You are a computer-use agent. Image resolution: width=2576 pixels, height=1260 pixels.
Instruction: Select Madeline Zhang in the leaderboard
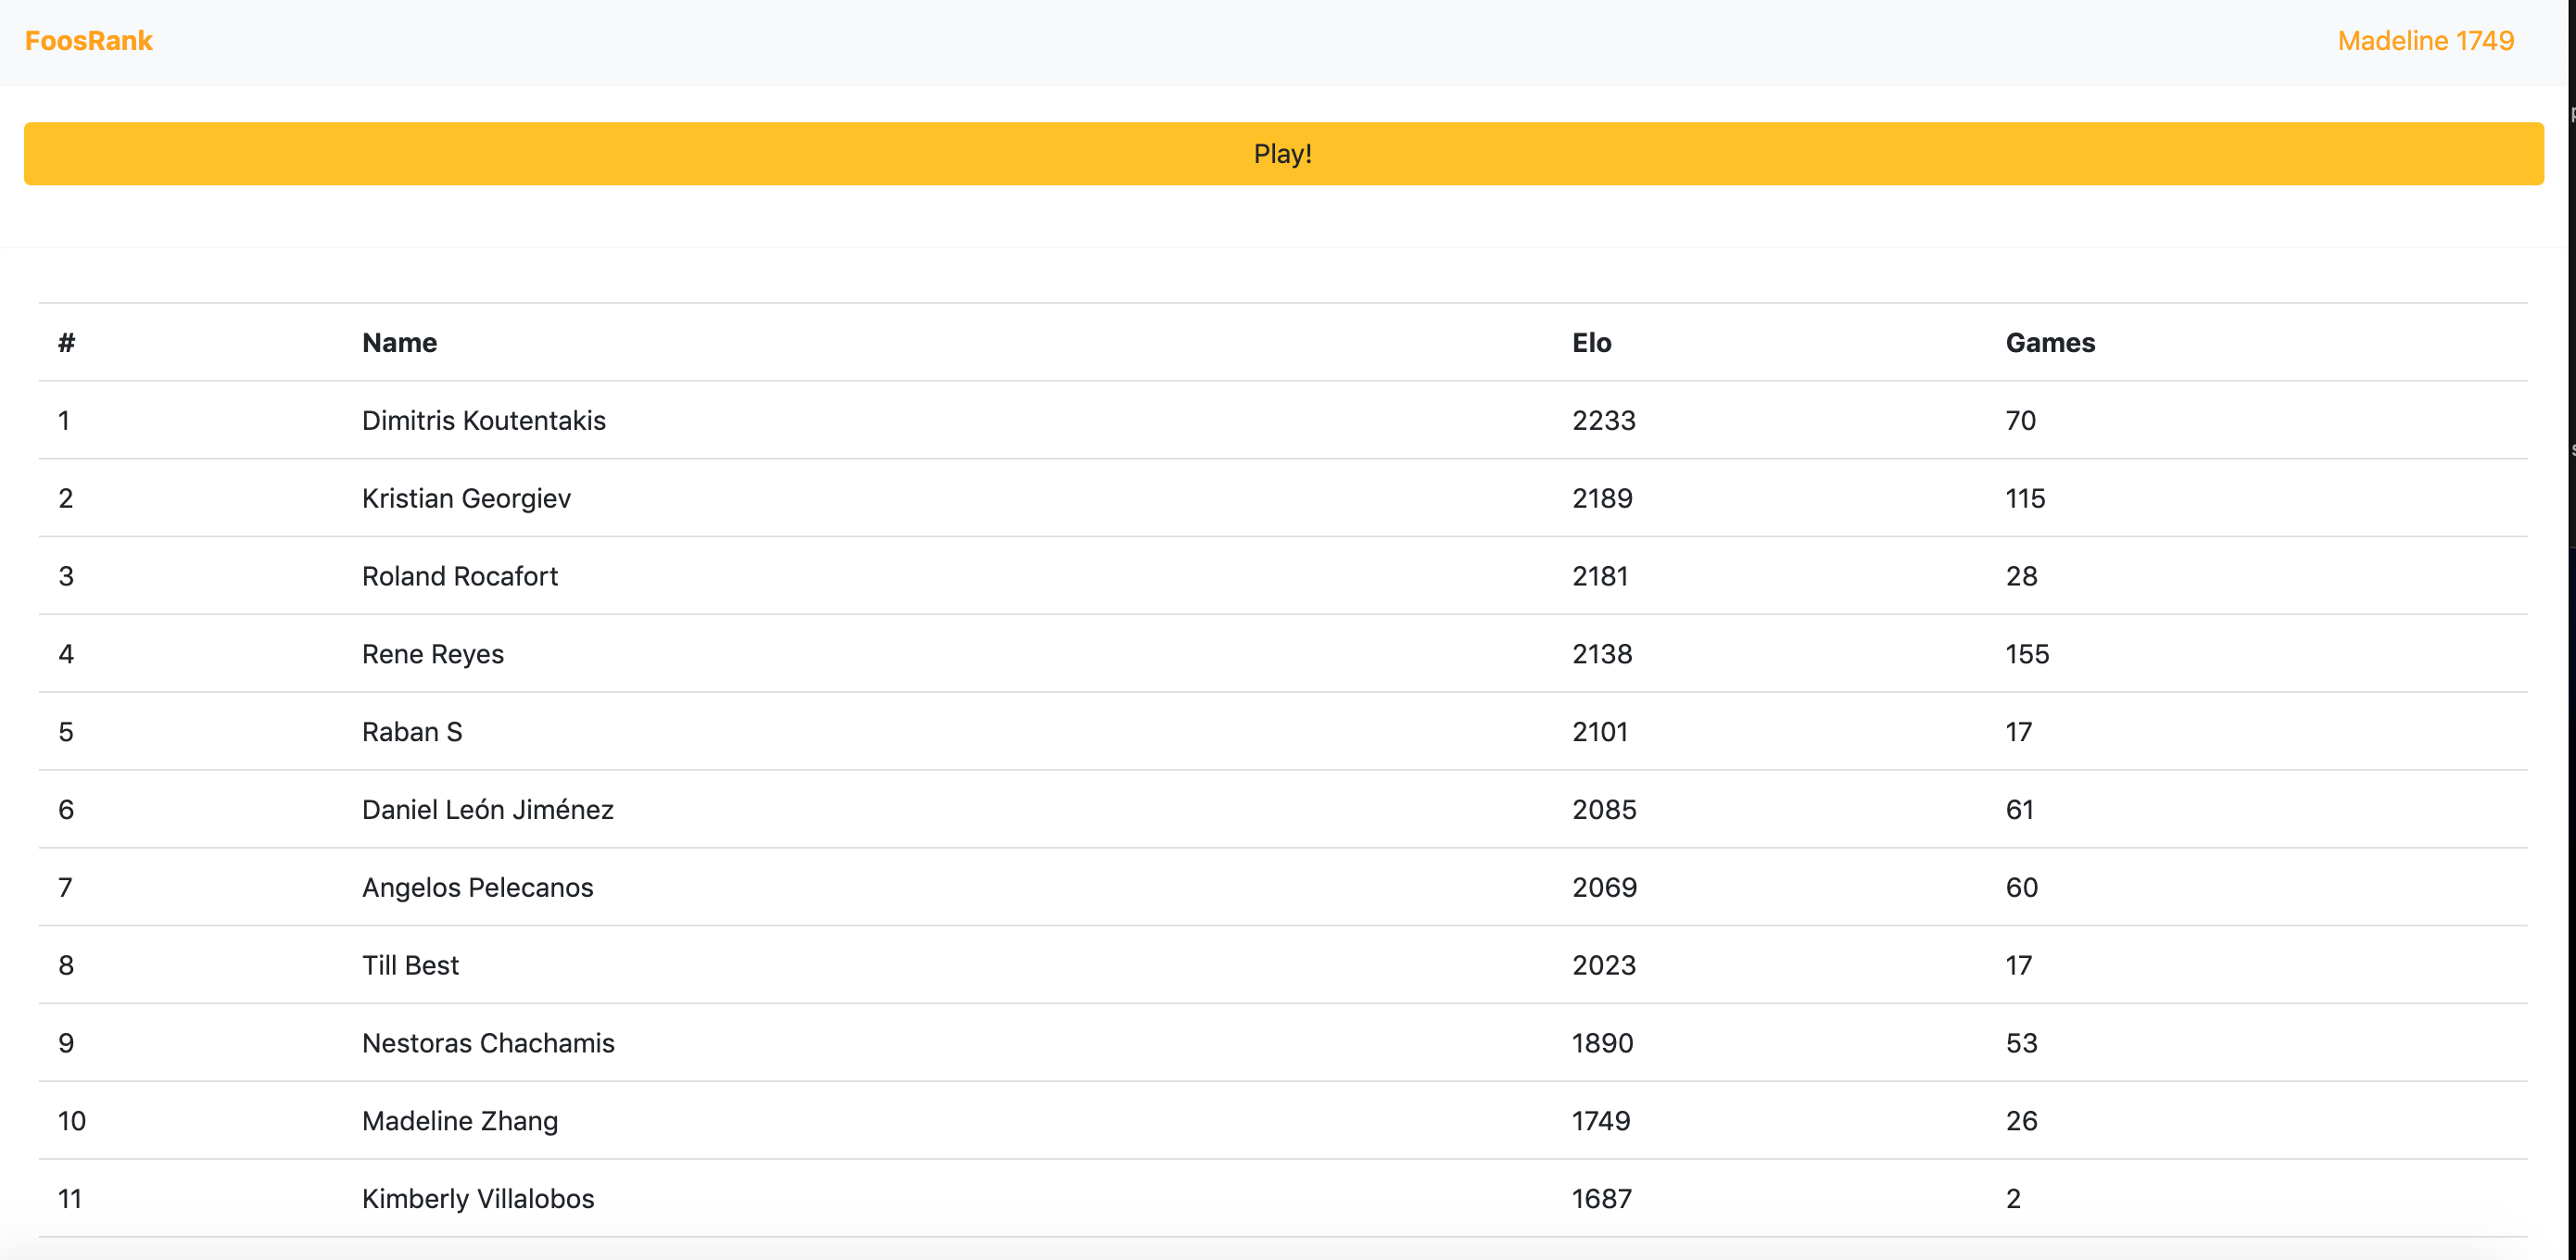tap(459, 1121)
